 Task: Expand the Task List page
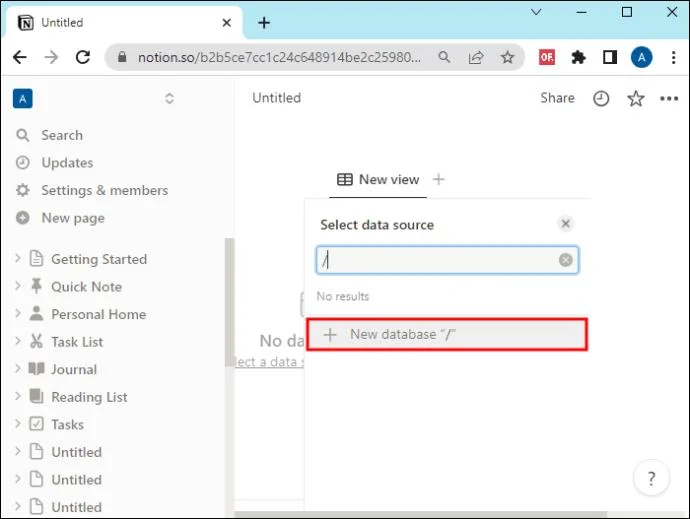(18, 341)
